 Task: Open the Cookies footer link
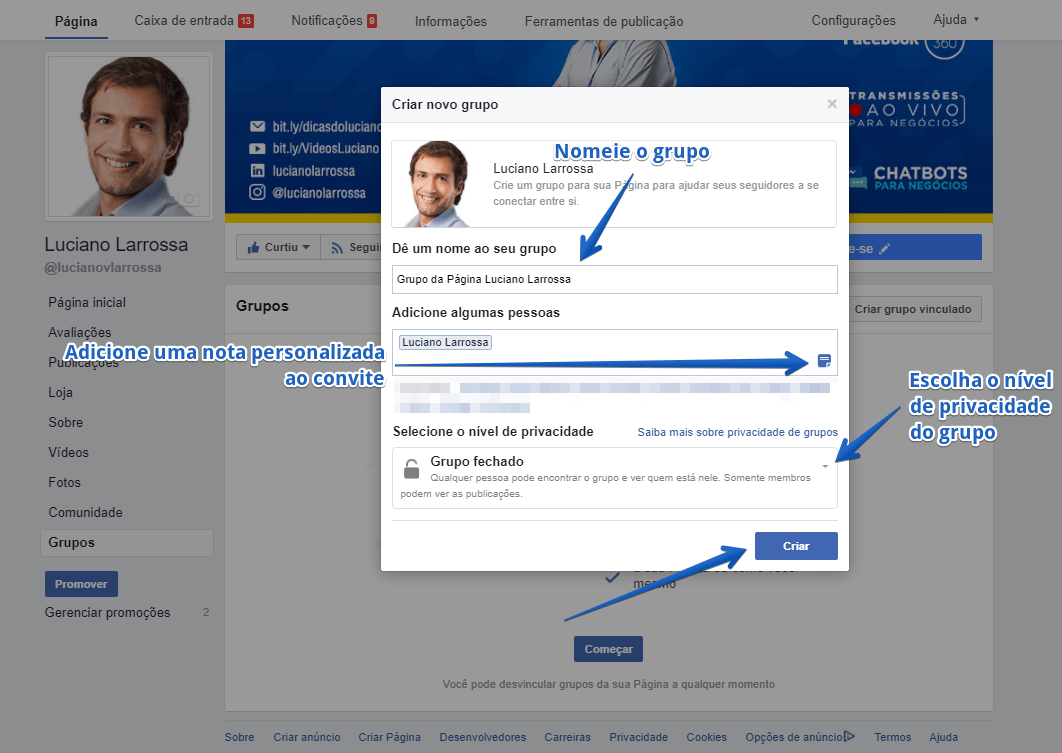pyautogui.click(x=706, y=737)
